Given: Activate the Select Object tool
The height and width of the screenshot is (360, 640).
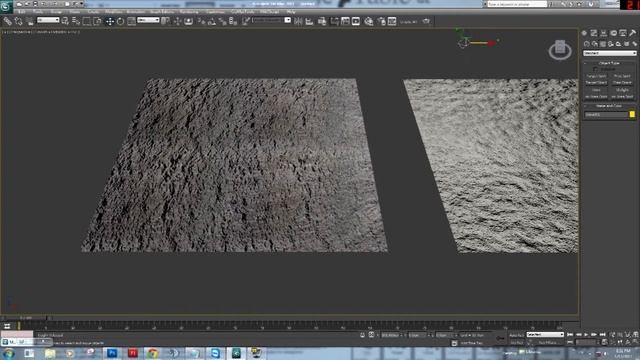Looking at the screenshot, I should pyautogui.click(x=65, y=21).
